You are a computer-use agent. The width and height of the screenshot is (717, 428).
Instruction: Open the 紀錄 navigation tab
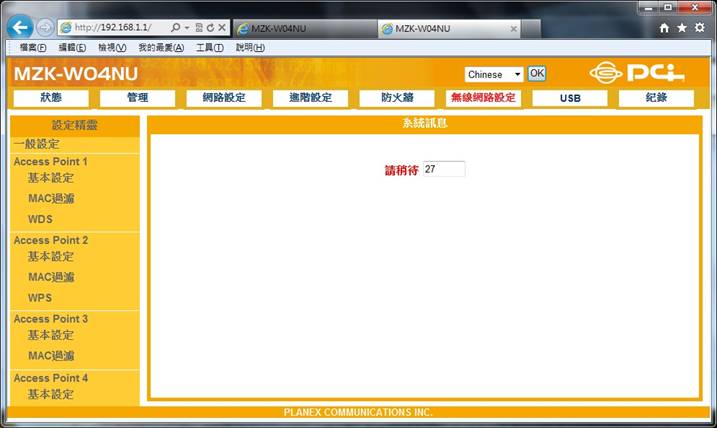point(656,98)
